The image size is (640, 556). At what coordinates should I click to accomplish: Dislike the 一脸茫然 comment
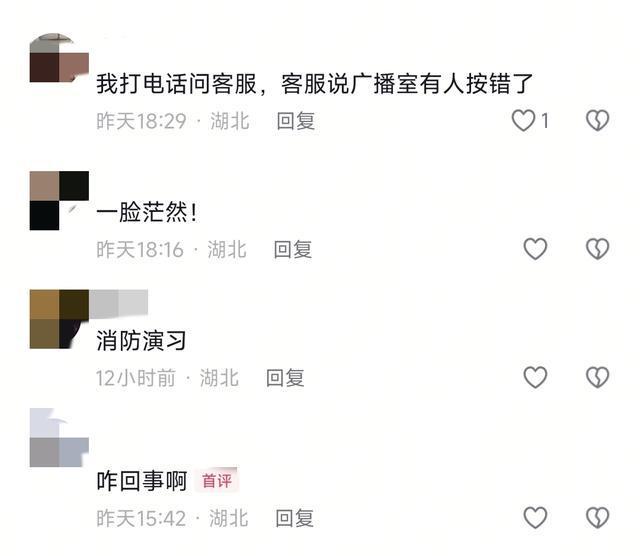(598, 249)
